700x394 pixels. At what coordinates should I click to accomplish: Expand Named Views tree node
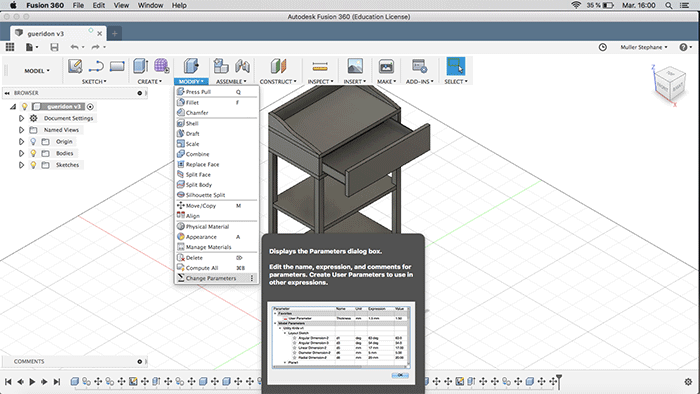click(x=21, y=130)
